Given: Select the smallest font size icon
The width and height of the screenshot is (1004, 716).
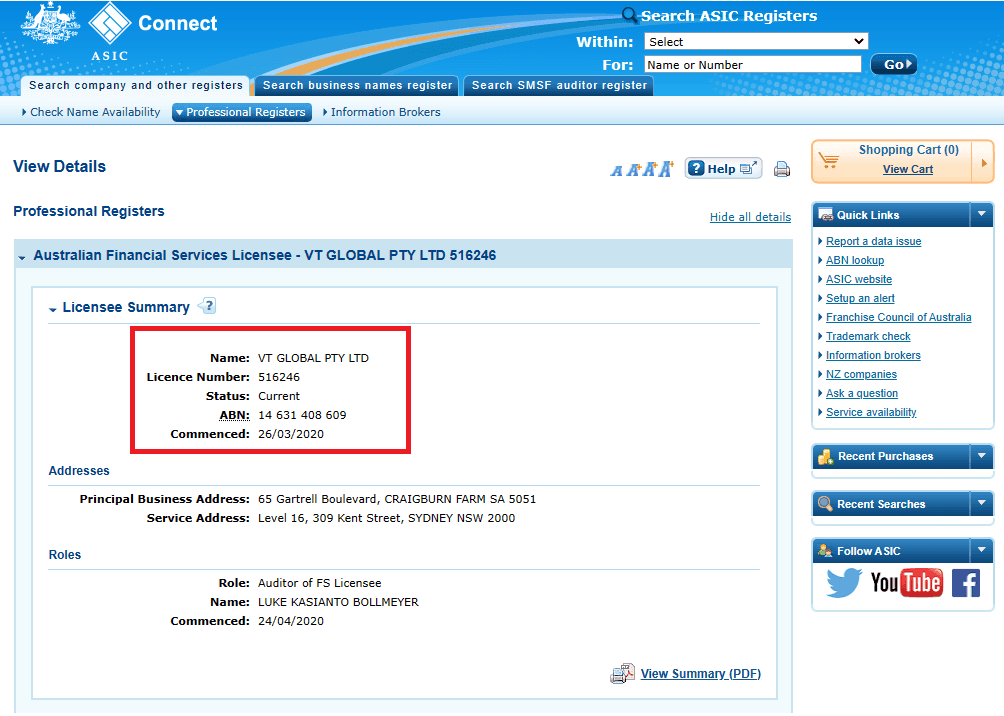Looking at the screenshot, I should (616, 170).
